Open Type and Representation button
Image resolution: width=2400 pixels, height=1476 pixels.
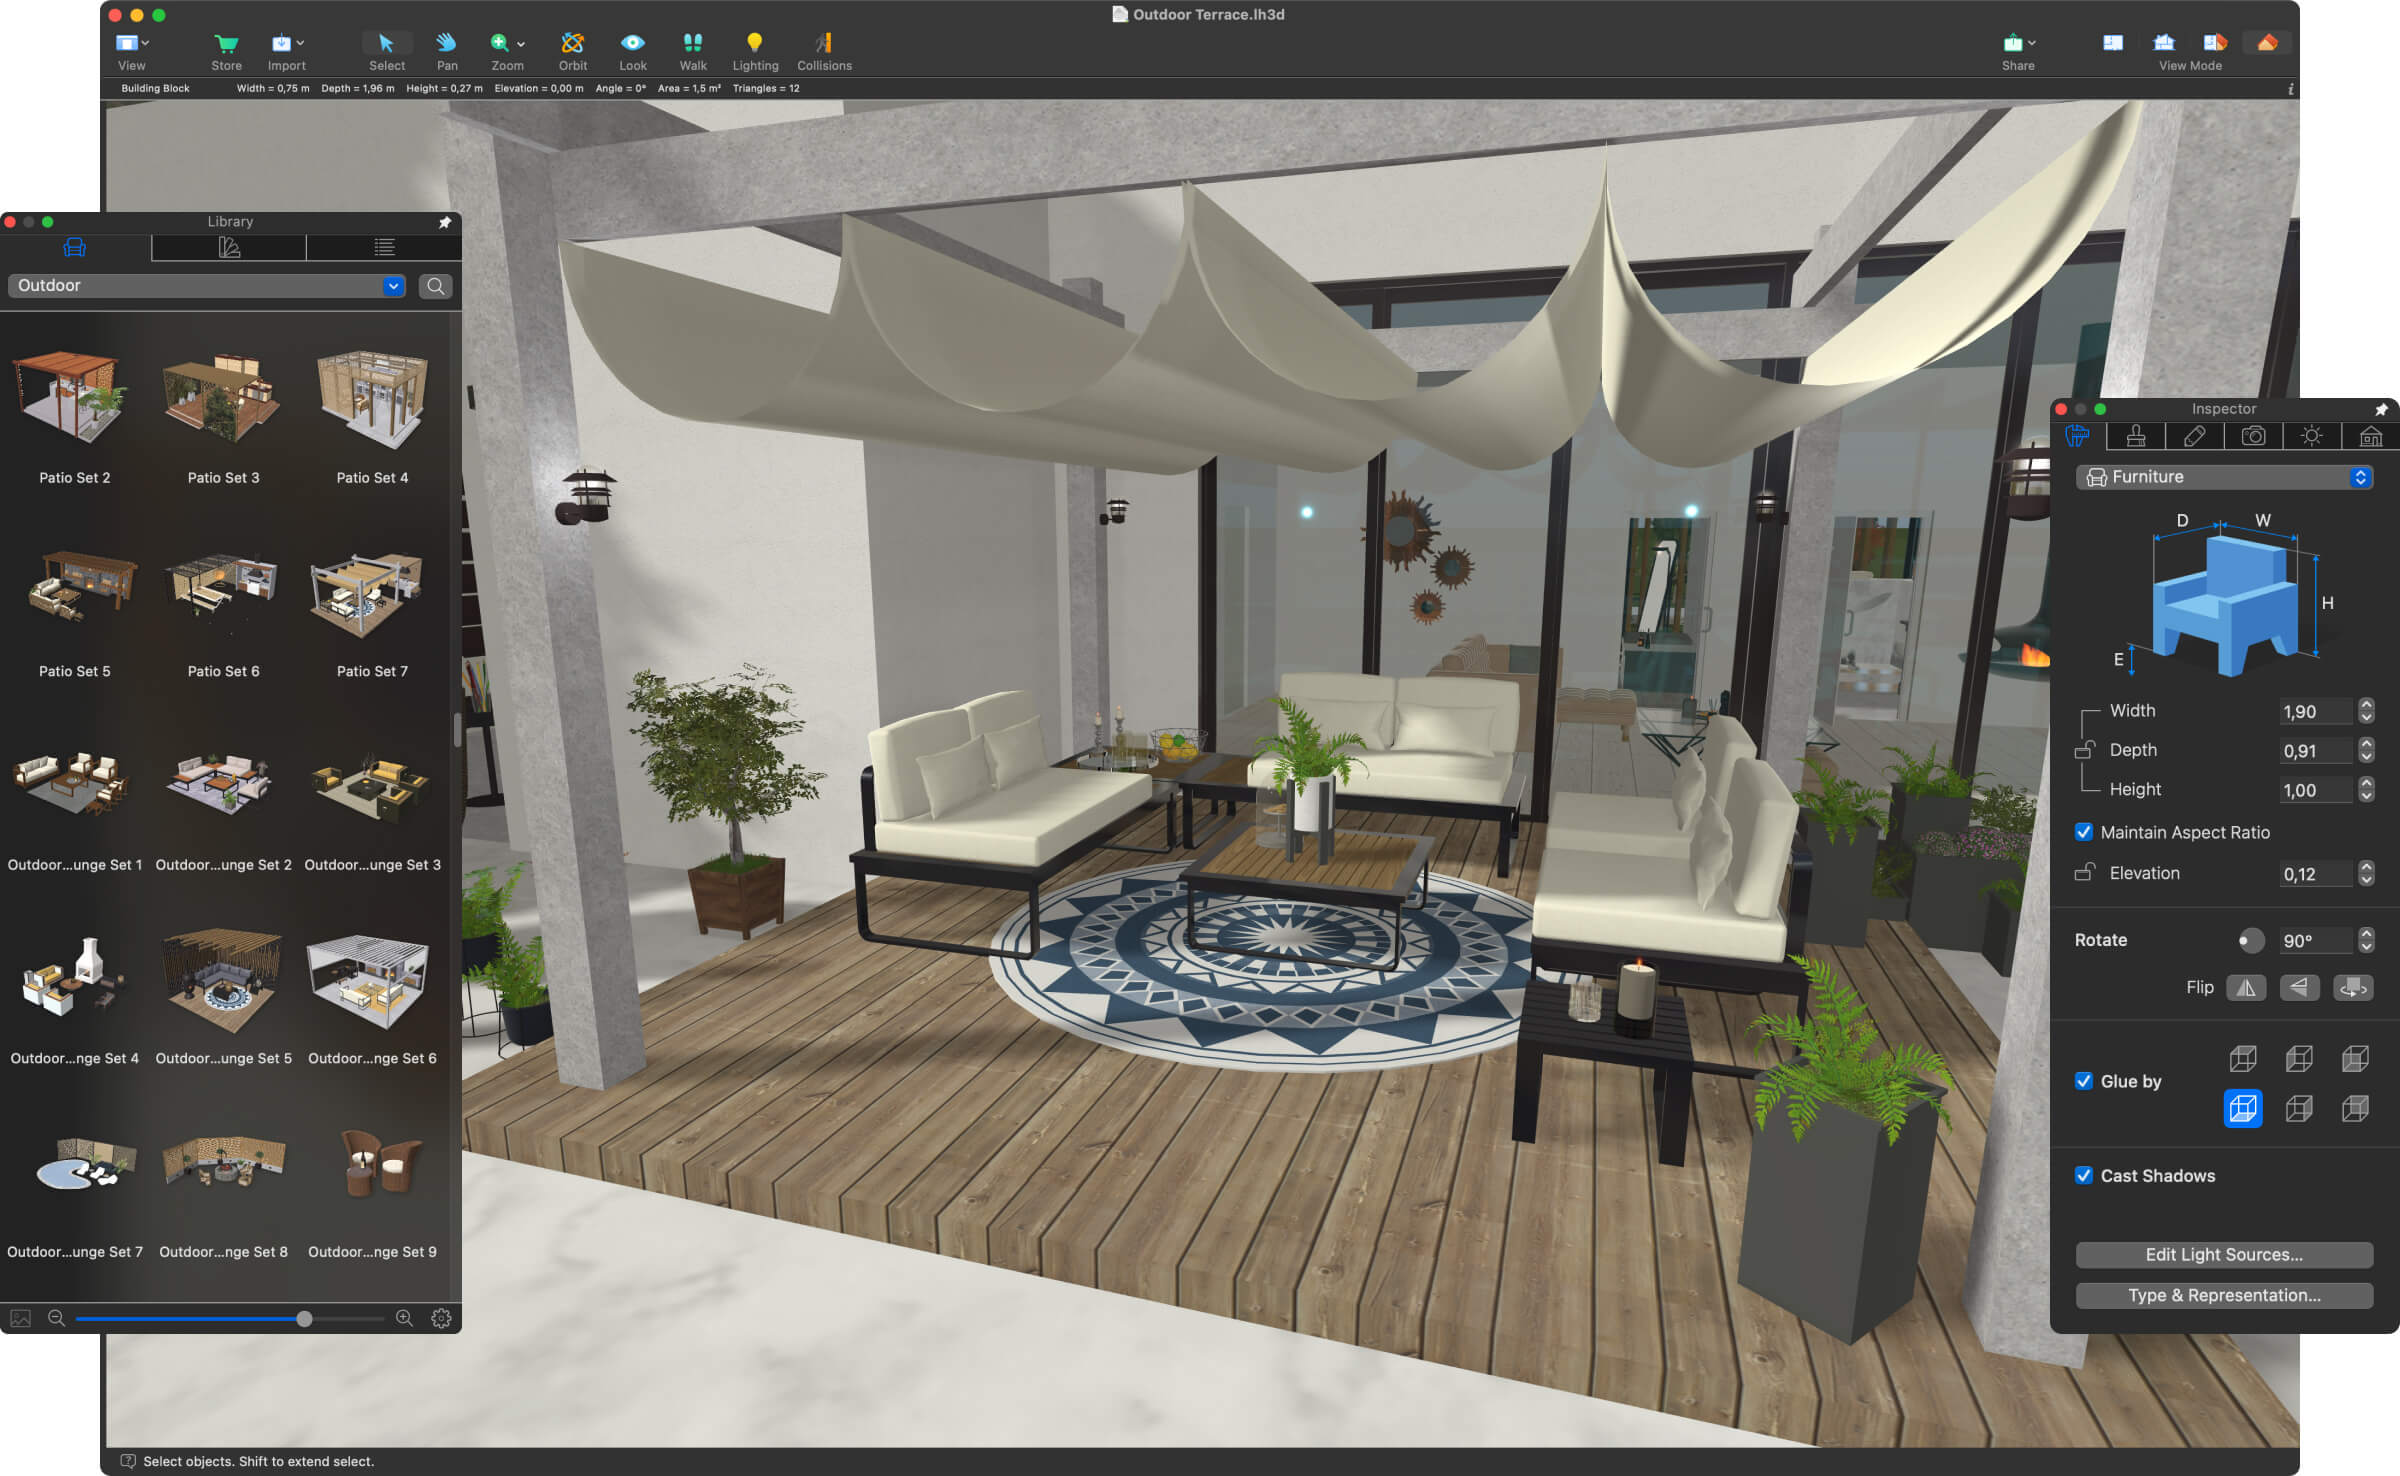(x=2222, y=1294)
